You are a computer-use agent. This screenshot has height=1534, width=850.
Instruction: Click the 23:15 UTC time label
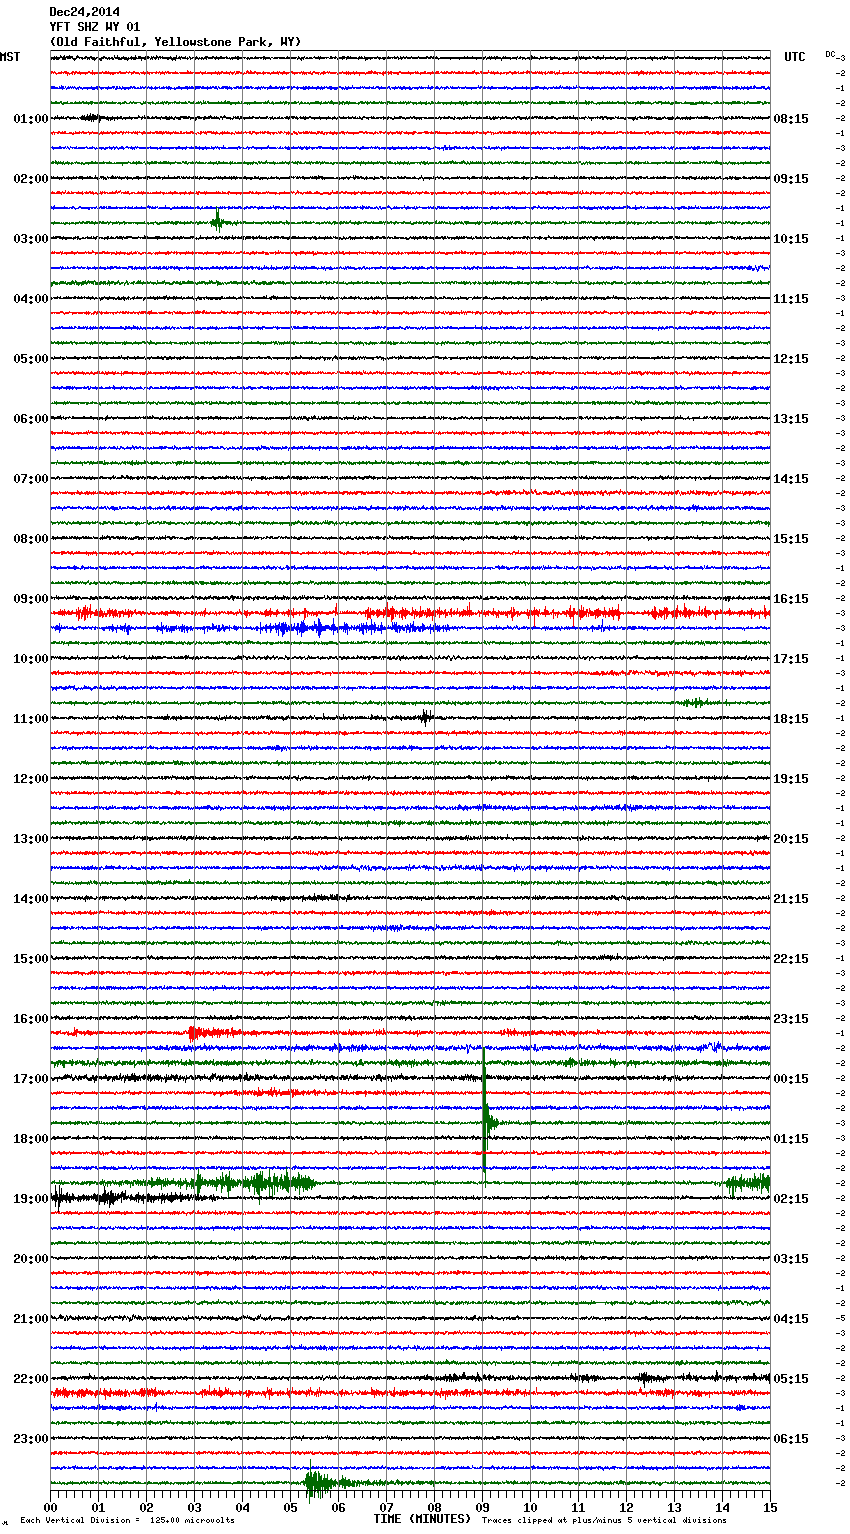791,1019
